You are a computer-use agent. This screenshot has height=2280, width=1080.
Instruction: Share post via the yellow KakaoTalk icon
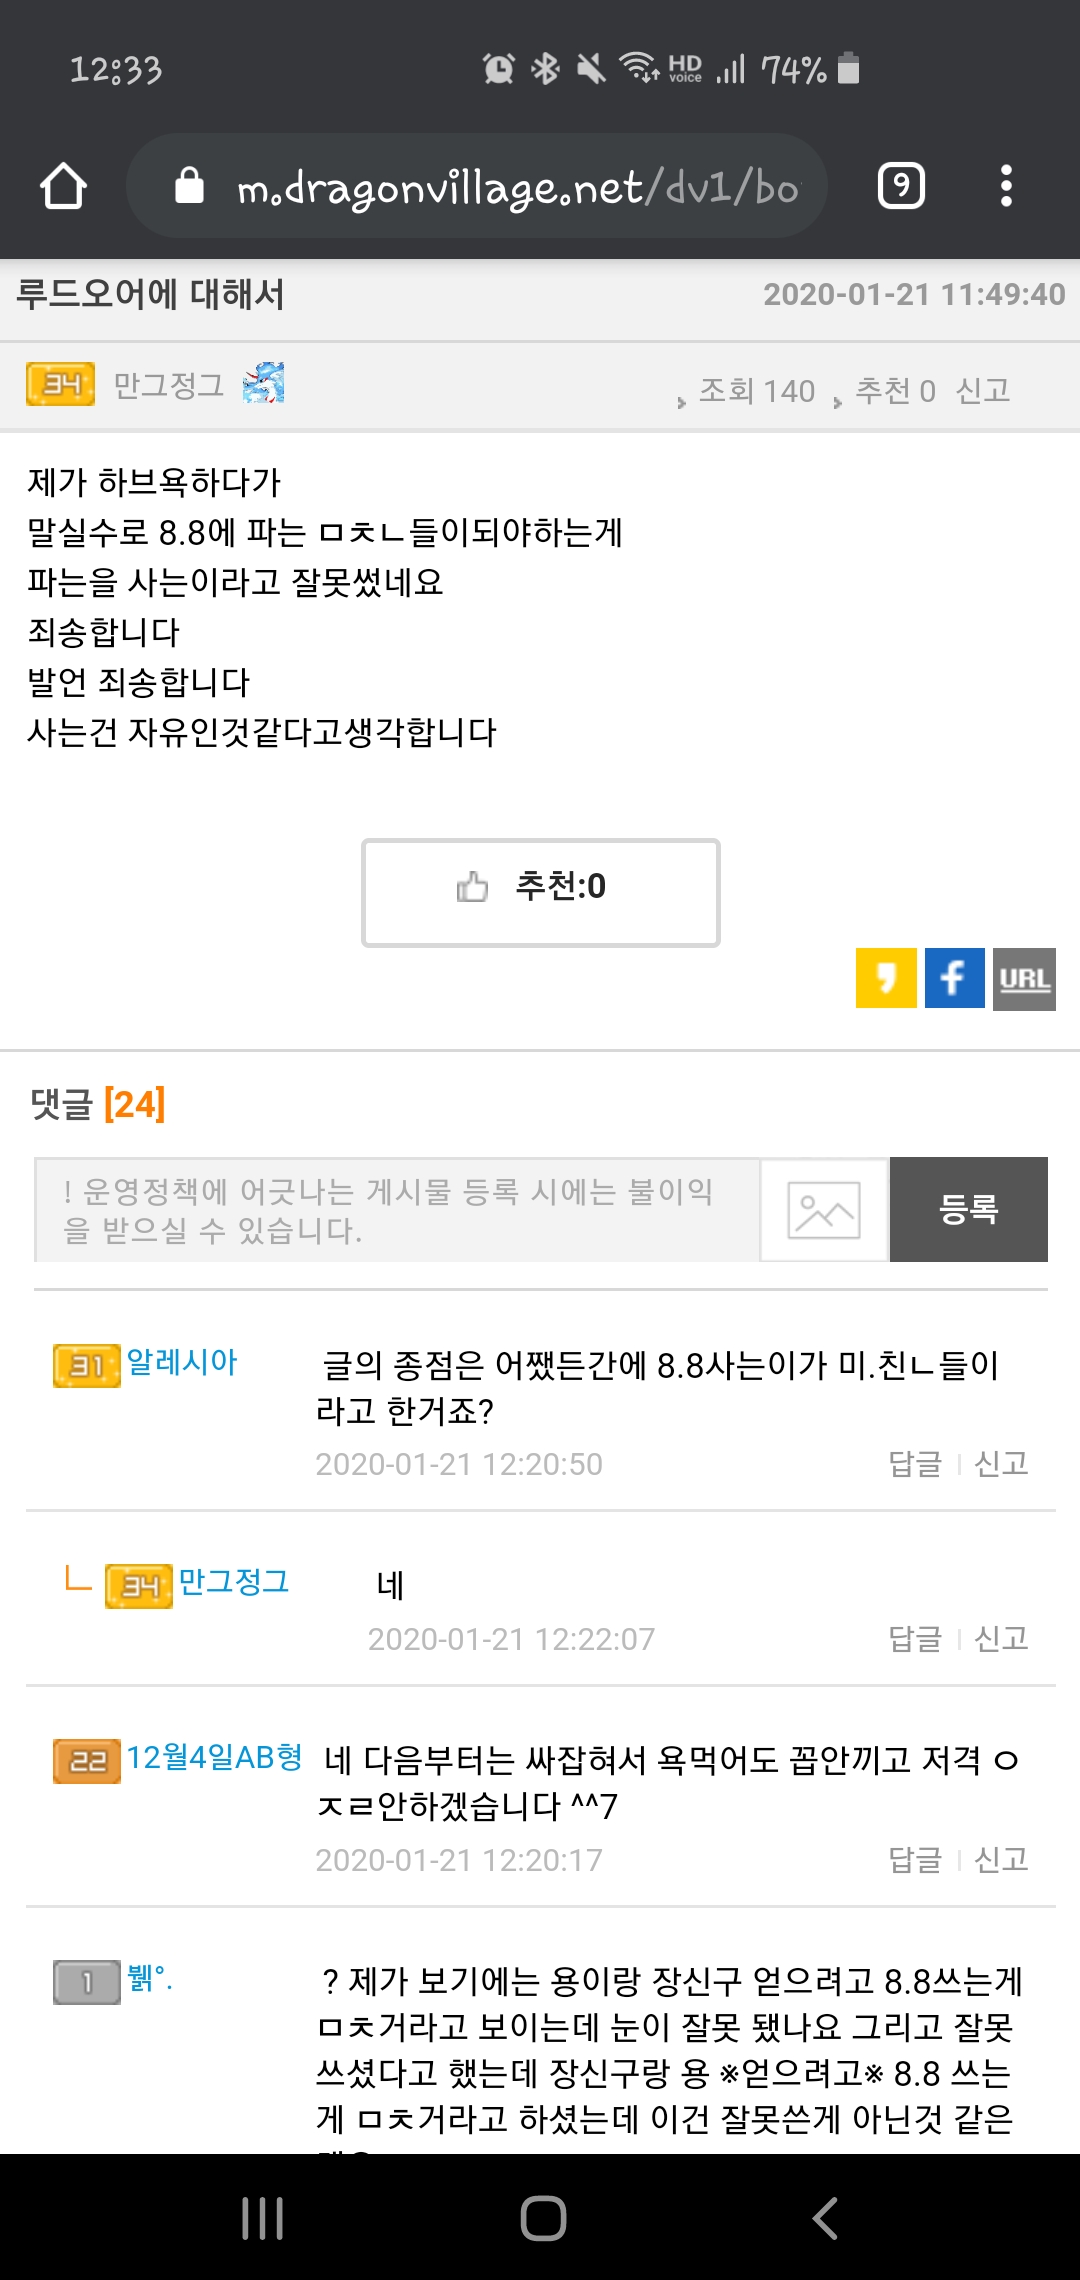(886, 978)
